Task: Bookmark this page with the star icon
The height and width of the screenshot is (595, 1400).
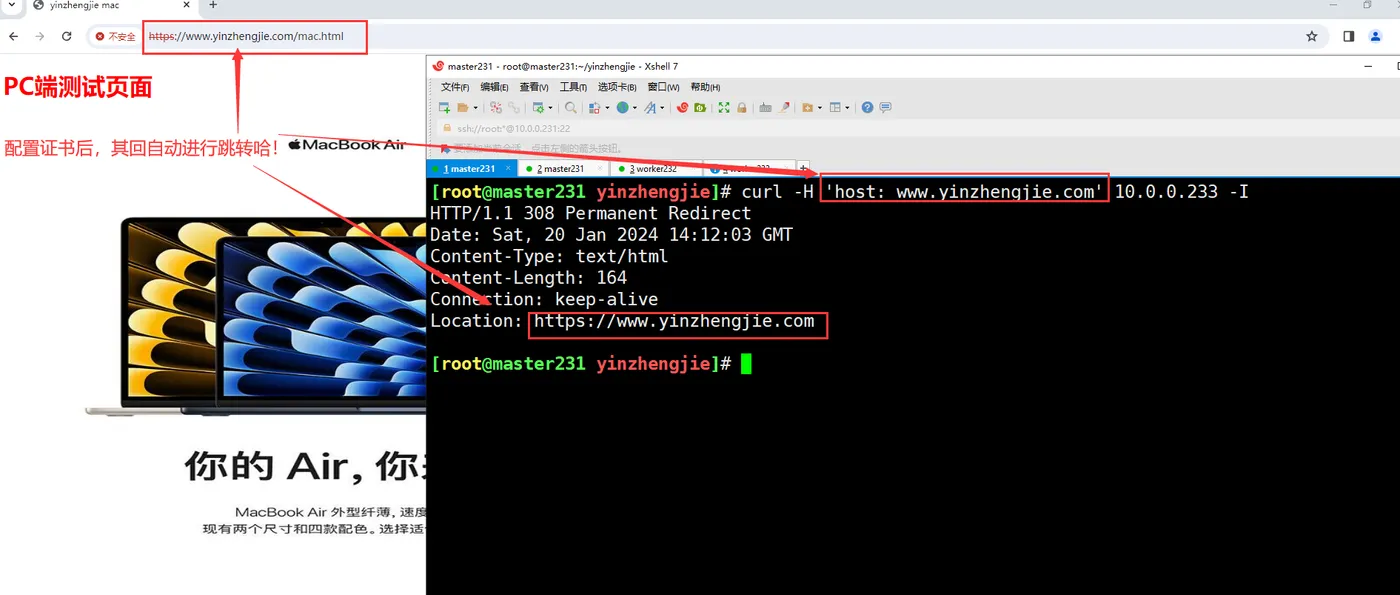Action: (x=1312, y=36)
